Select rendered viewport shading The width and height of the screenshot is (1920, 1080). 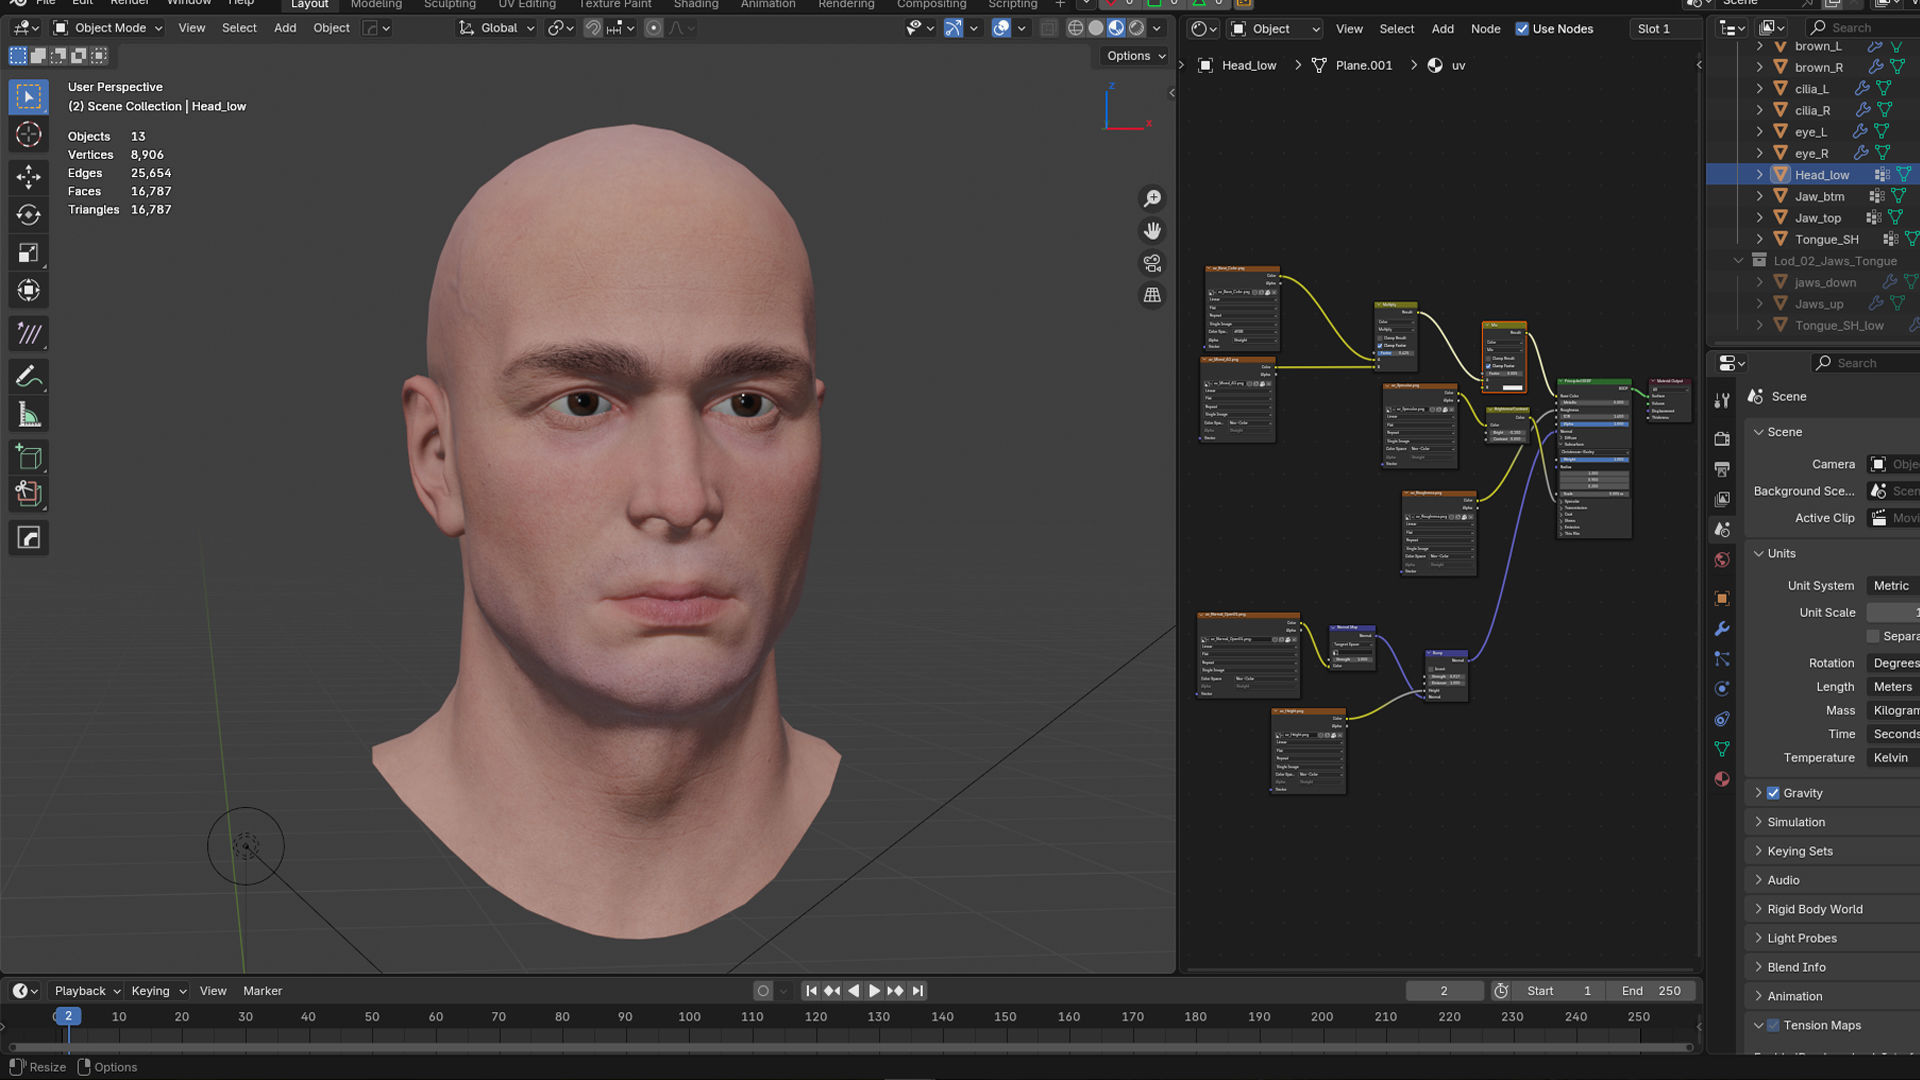(1137, 28)
